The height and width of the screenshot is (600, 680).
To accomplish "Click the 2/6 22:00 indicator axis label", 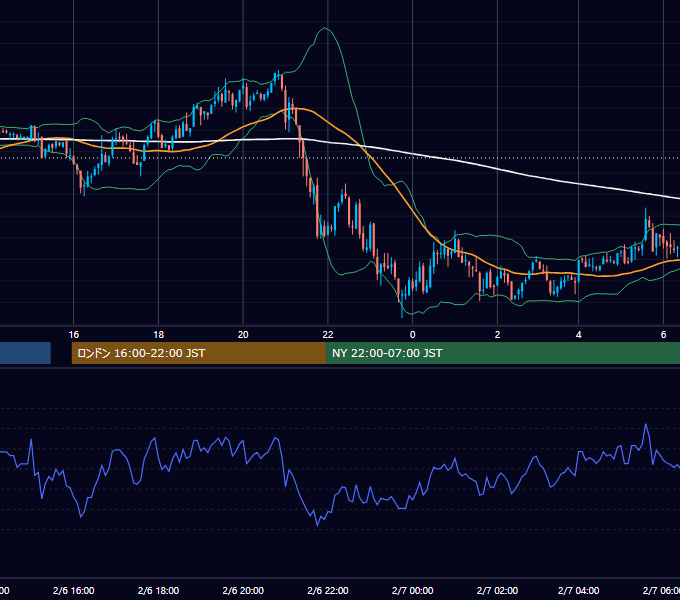I will (328, 591).
